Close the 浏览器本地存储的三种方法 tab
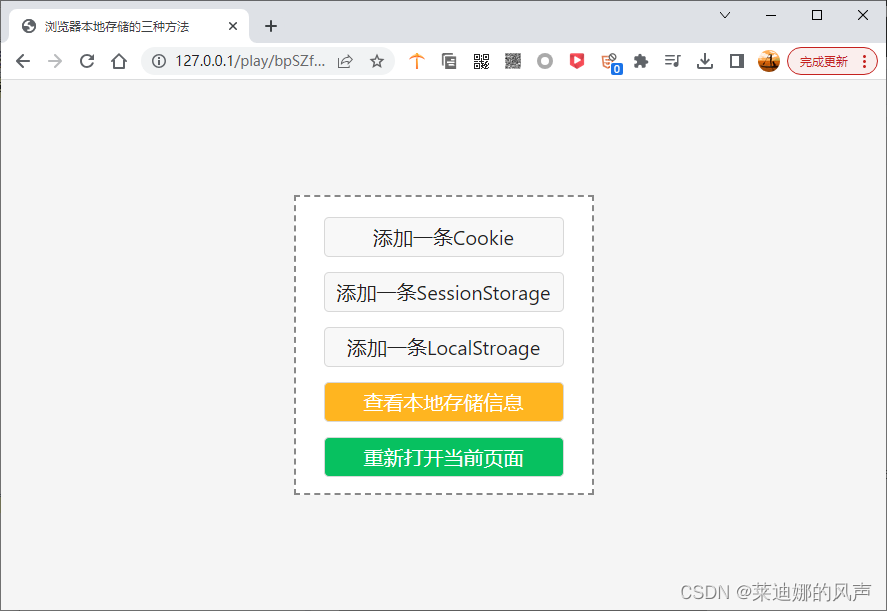This screenshot has height=611, width=887. [233, 26]
